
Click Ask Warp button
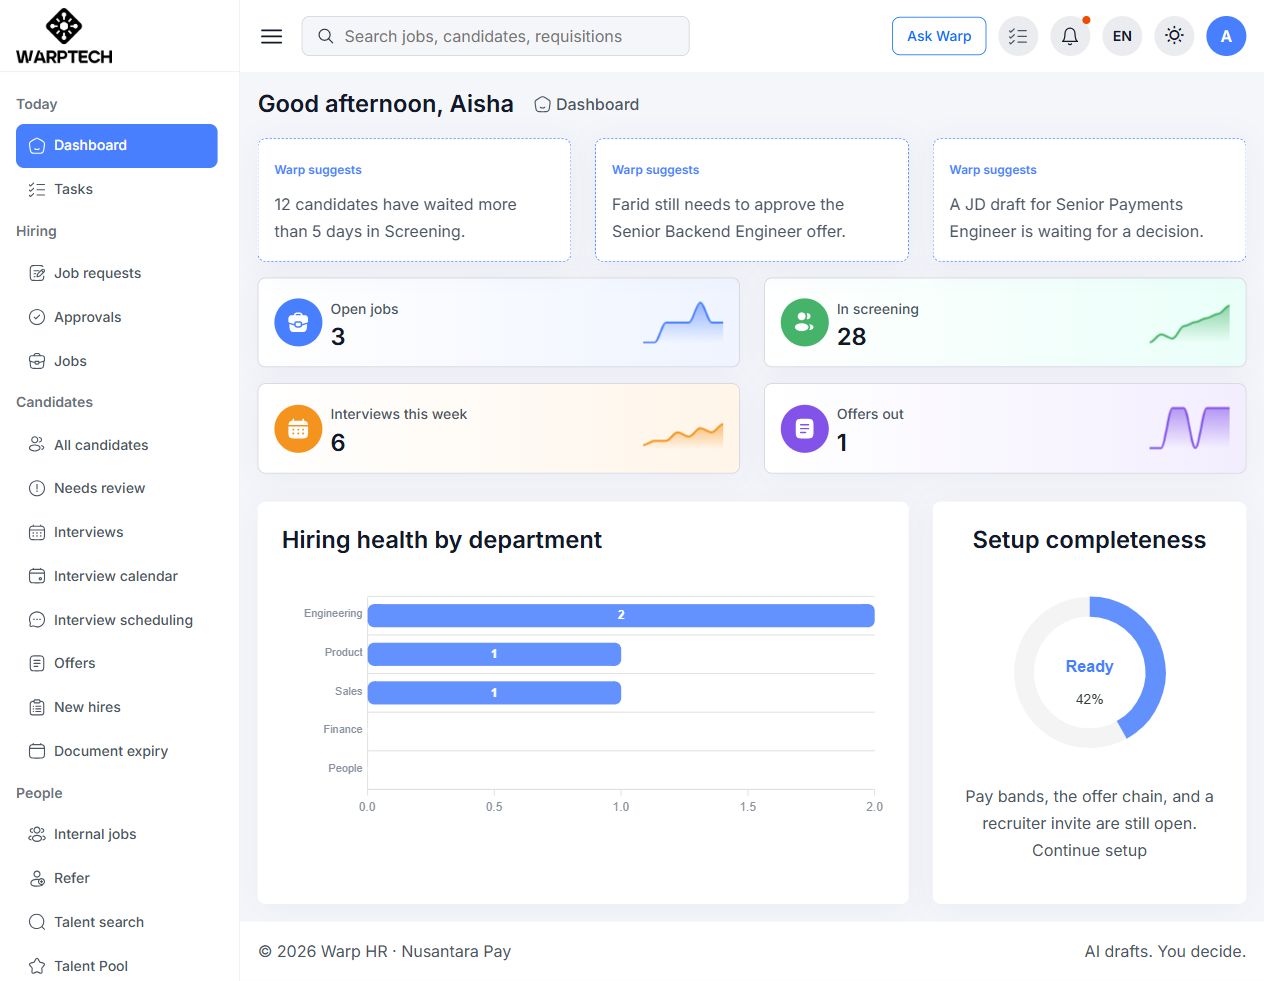(x=939, y=36)
